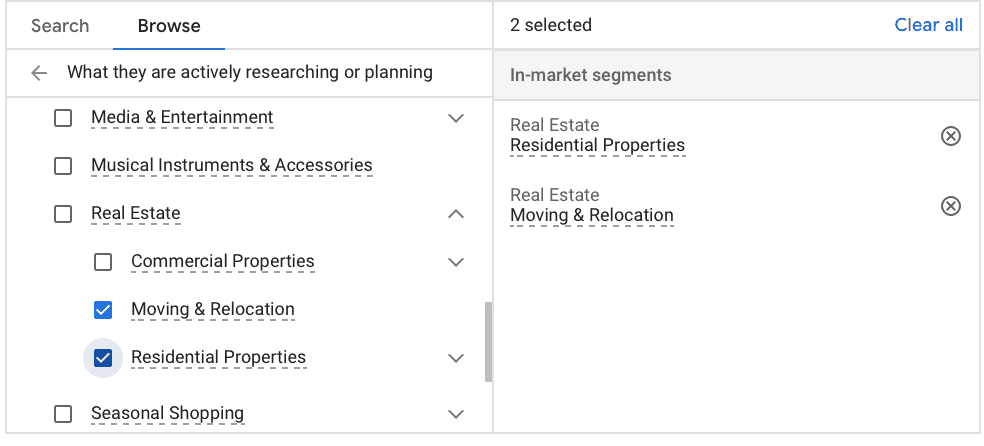Check the Media & Entertainment checkbox
This screenshot has width=984, height=446.
pos(63,118)
